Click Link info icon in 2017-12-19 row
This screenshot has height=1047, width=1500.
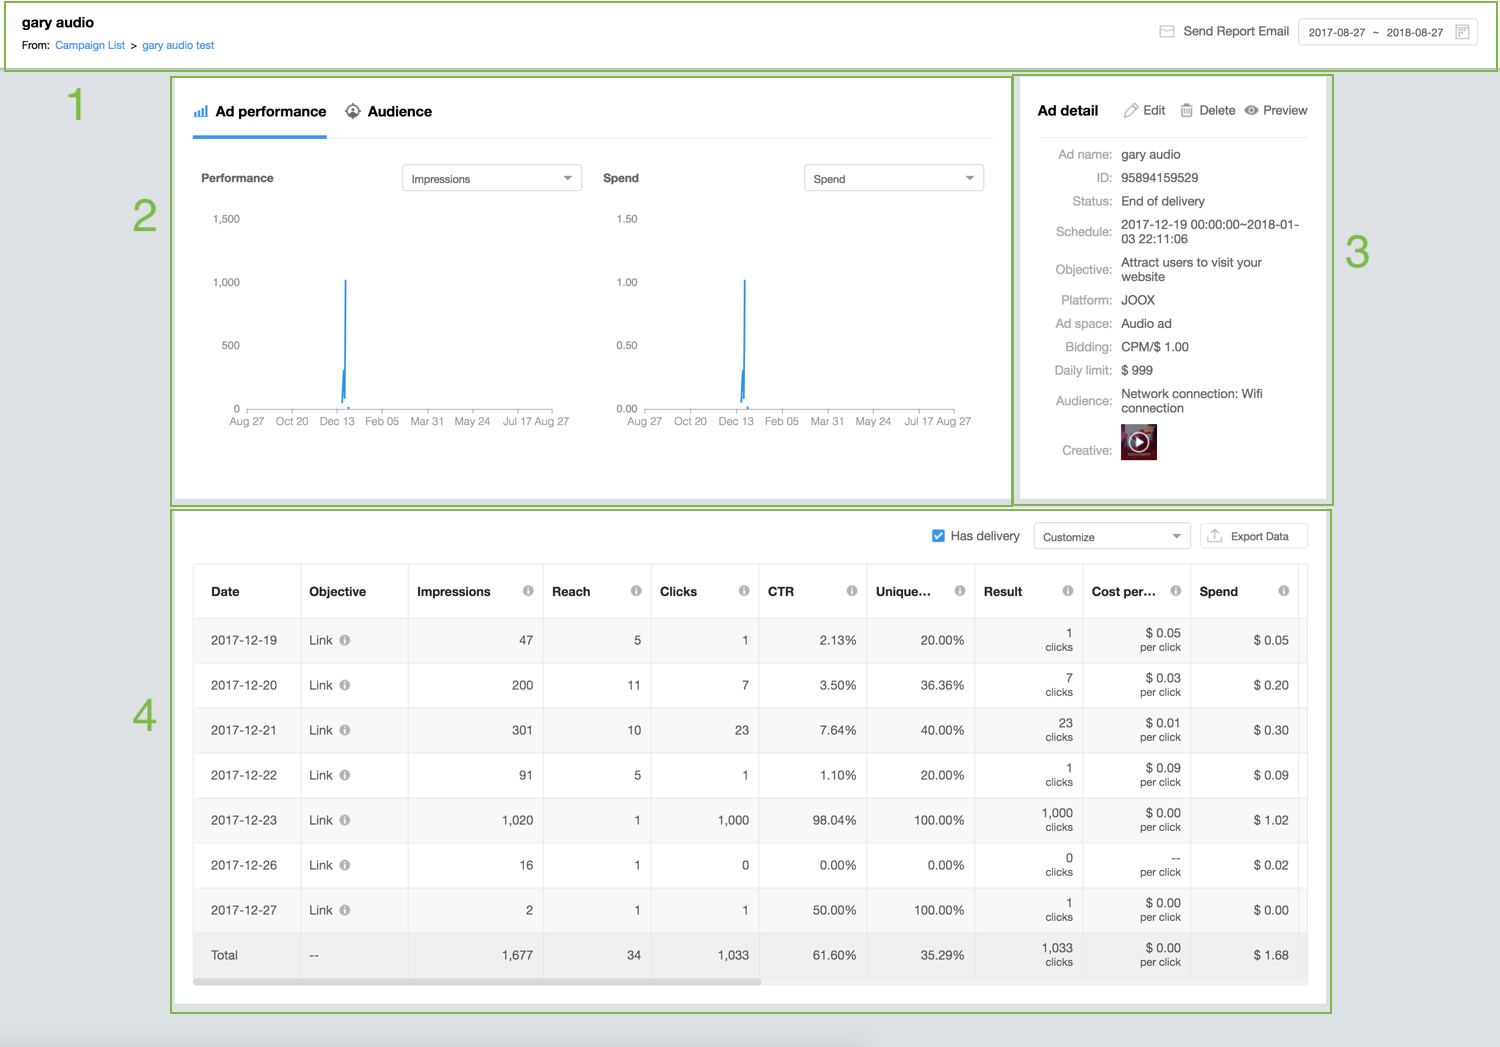click(x=345, y=640)
